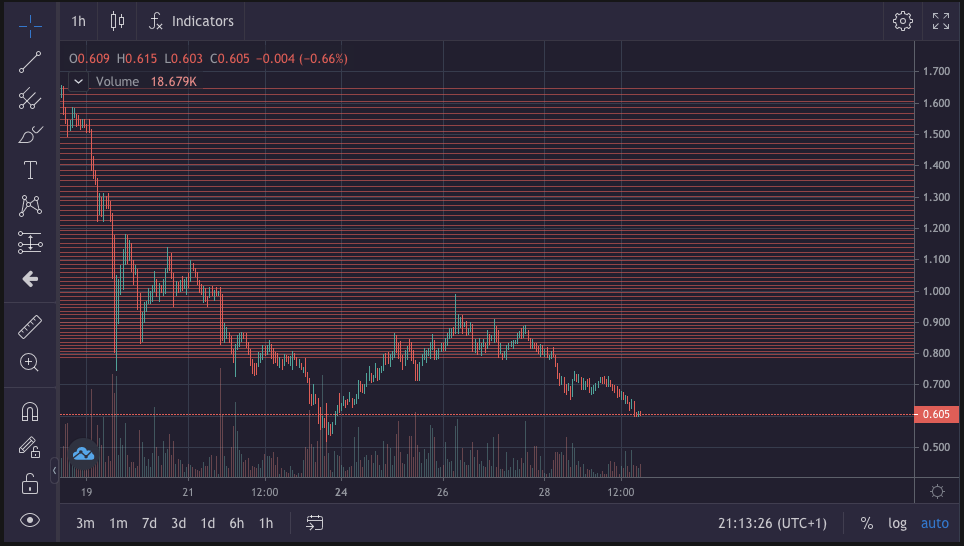Open the go to date picker

(x=315, y=523)
